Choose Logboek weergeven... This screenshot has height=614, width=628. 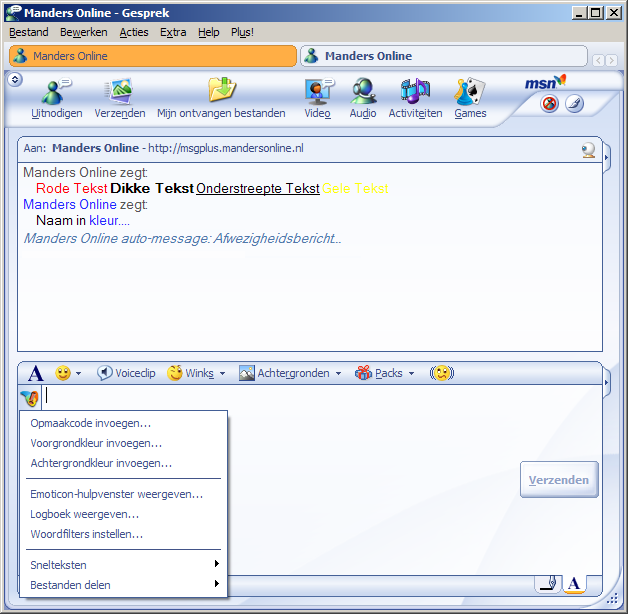[124, 514]
